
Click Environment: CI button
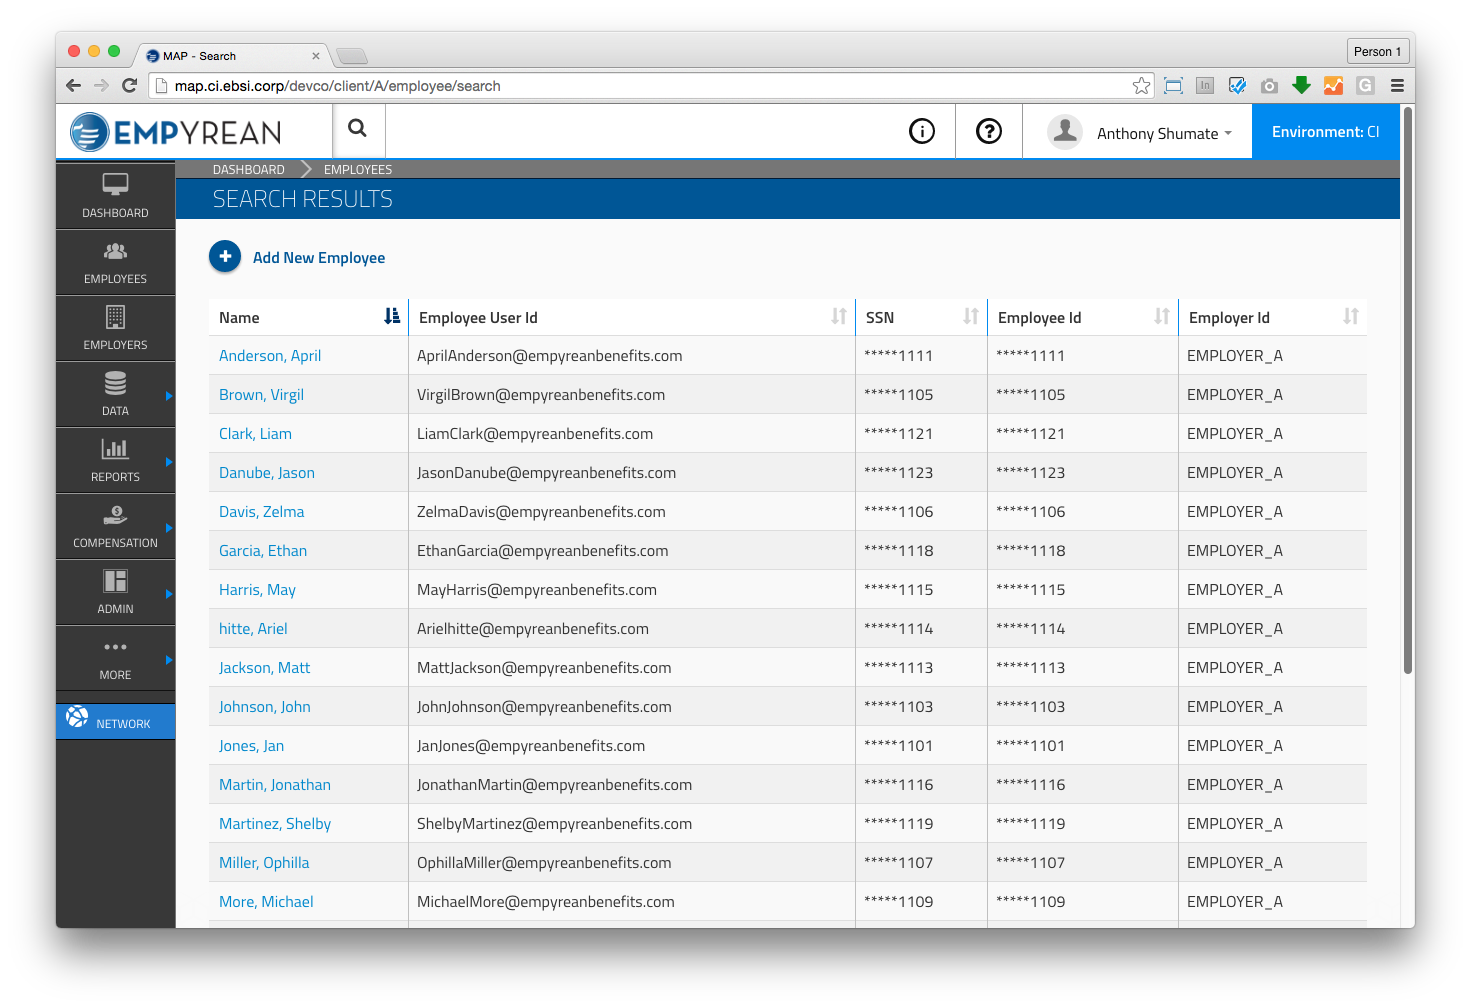pyautogui.click(x=1325, y=131)
